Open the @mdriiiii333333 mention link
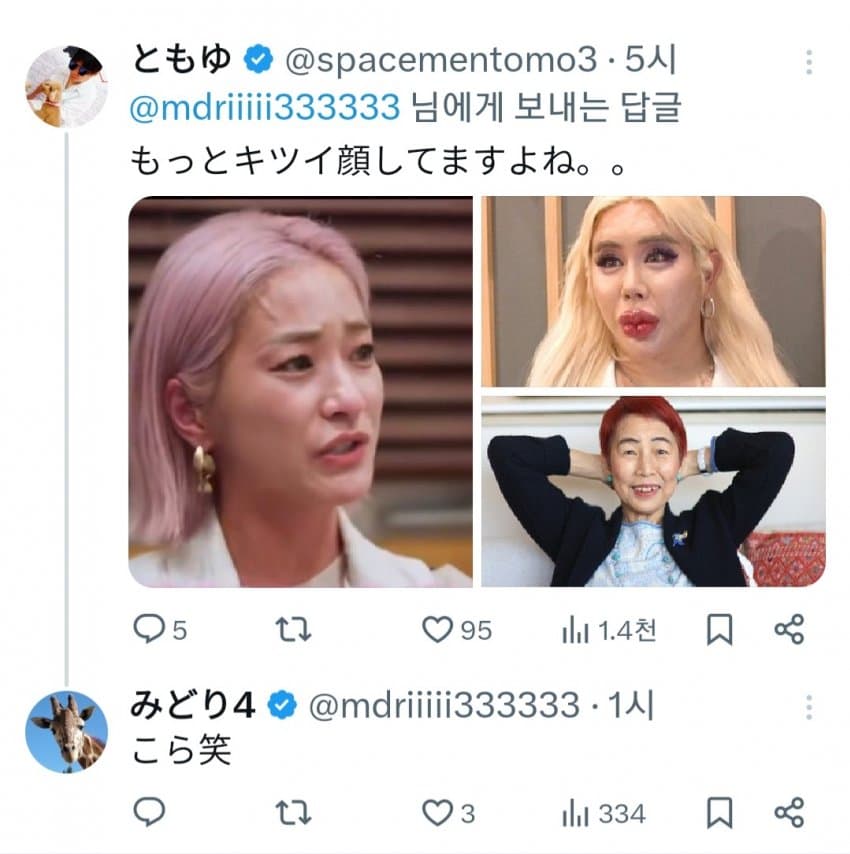Image resolution: width=850 pixels, height=854 pixels. (x=267, y=106)
